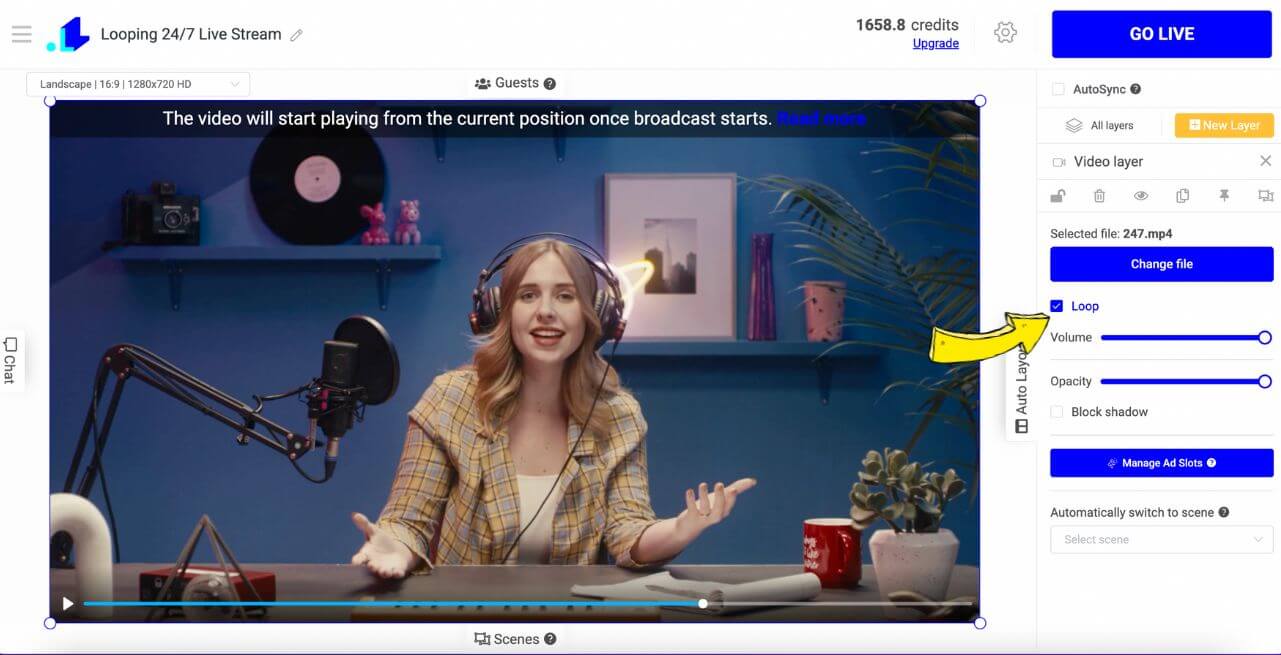This screenshot has width=1281, height=655.
Task: Click the Change file button
Action: 1161,264
